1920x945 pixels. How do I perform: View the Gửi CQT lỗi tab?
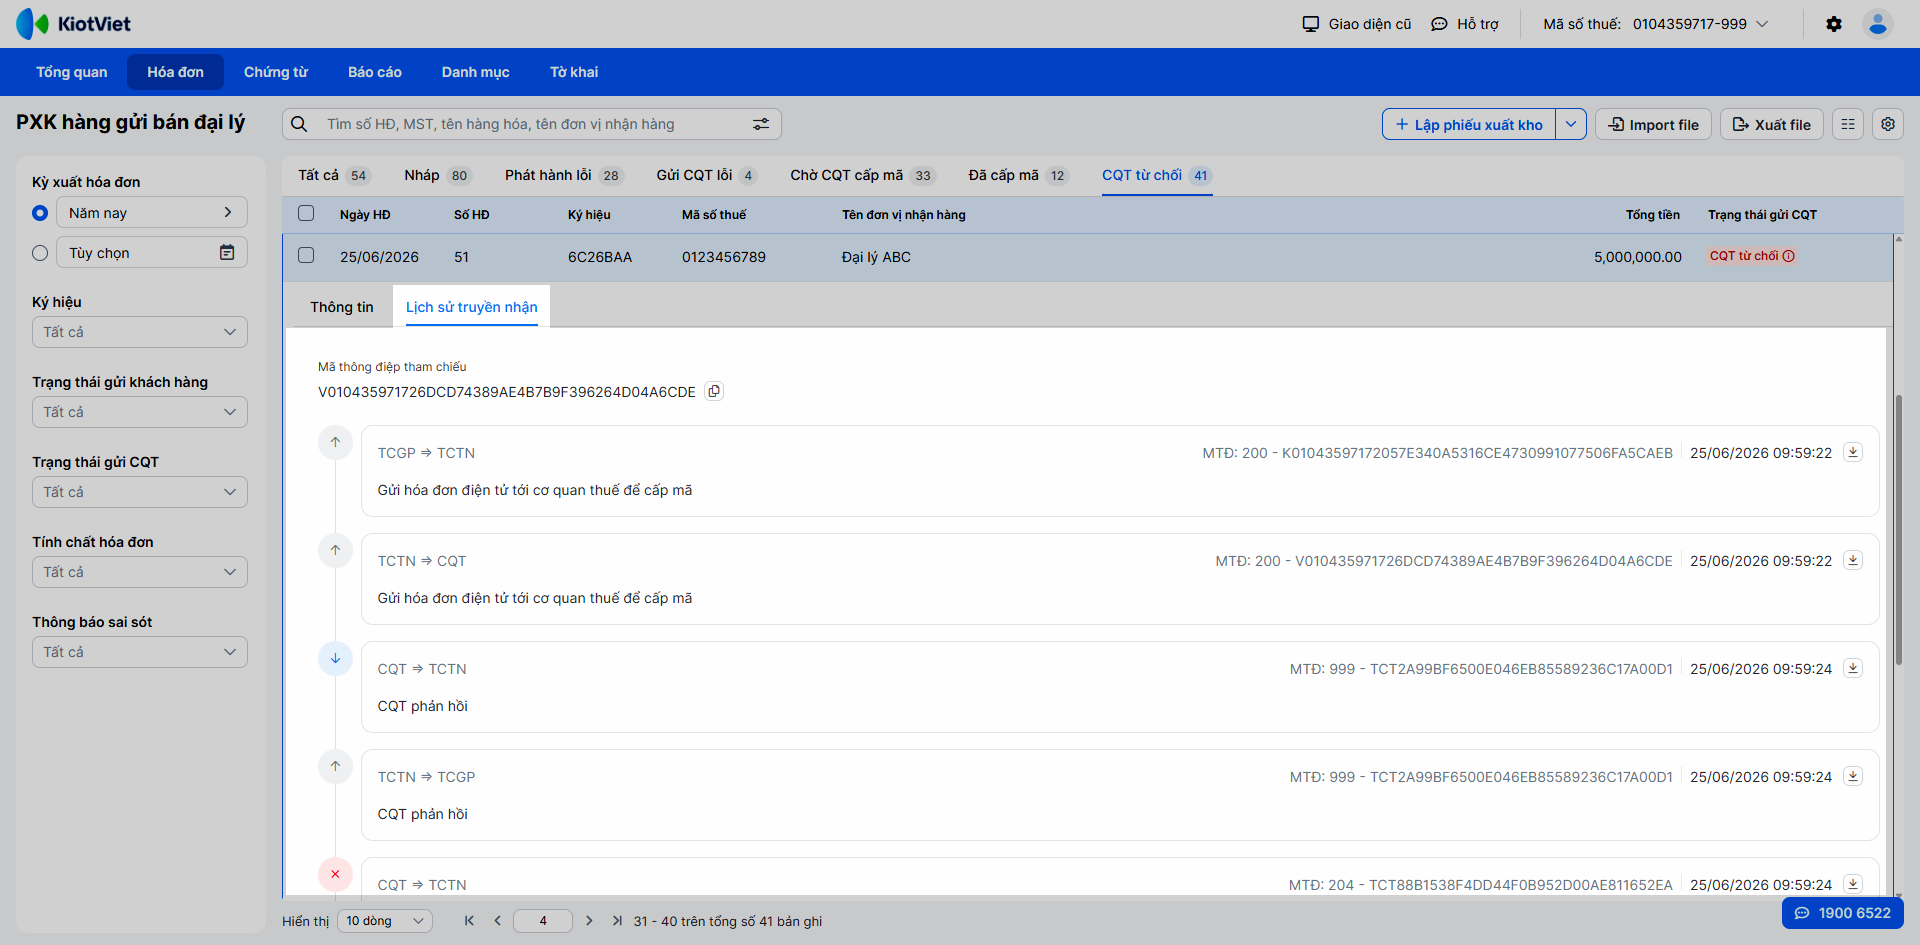coord(707,175)
